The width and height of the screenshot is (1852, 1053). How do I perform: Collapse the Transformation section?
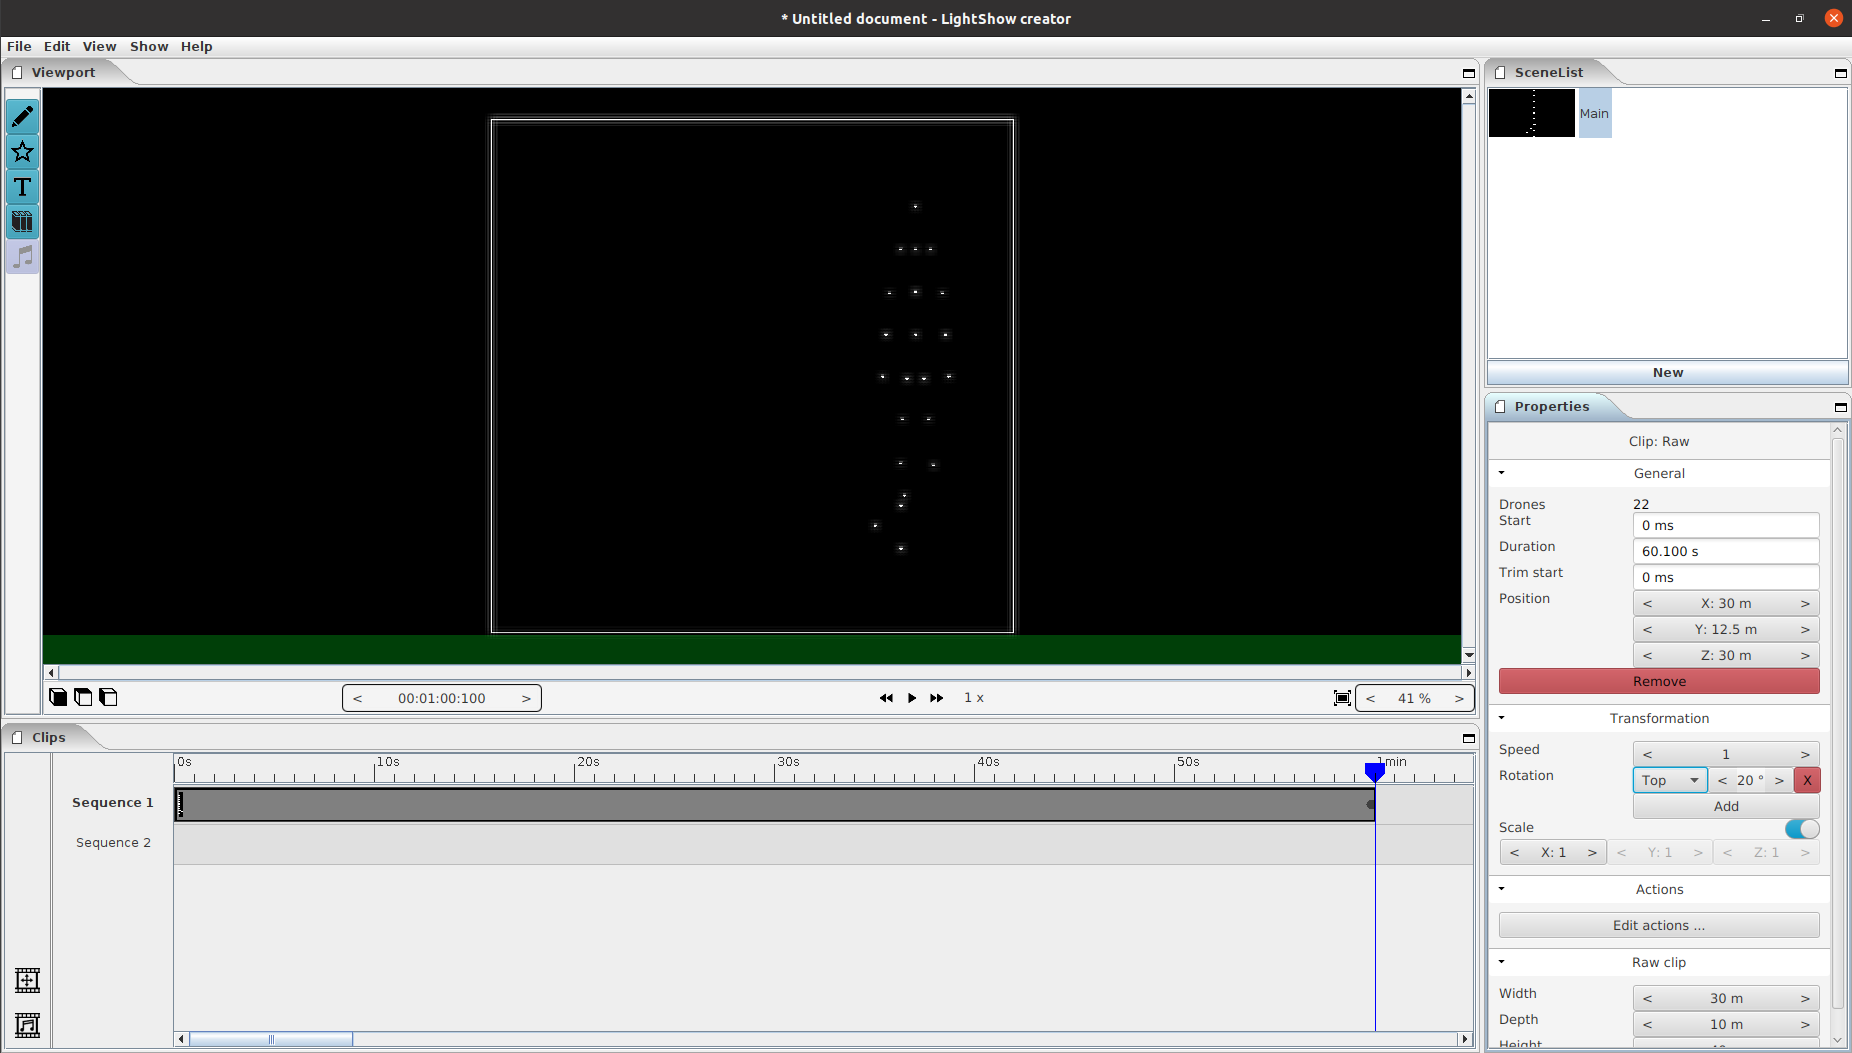1501,718
